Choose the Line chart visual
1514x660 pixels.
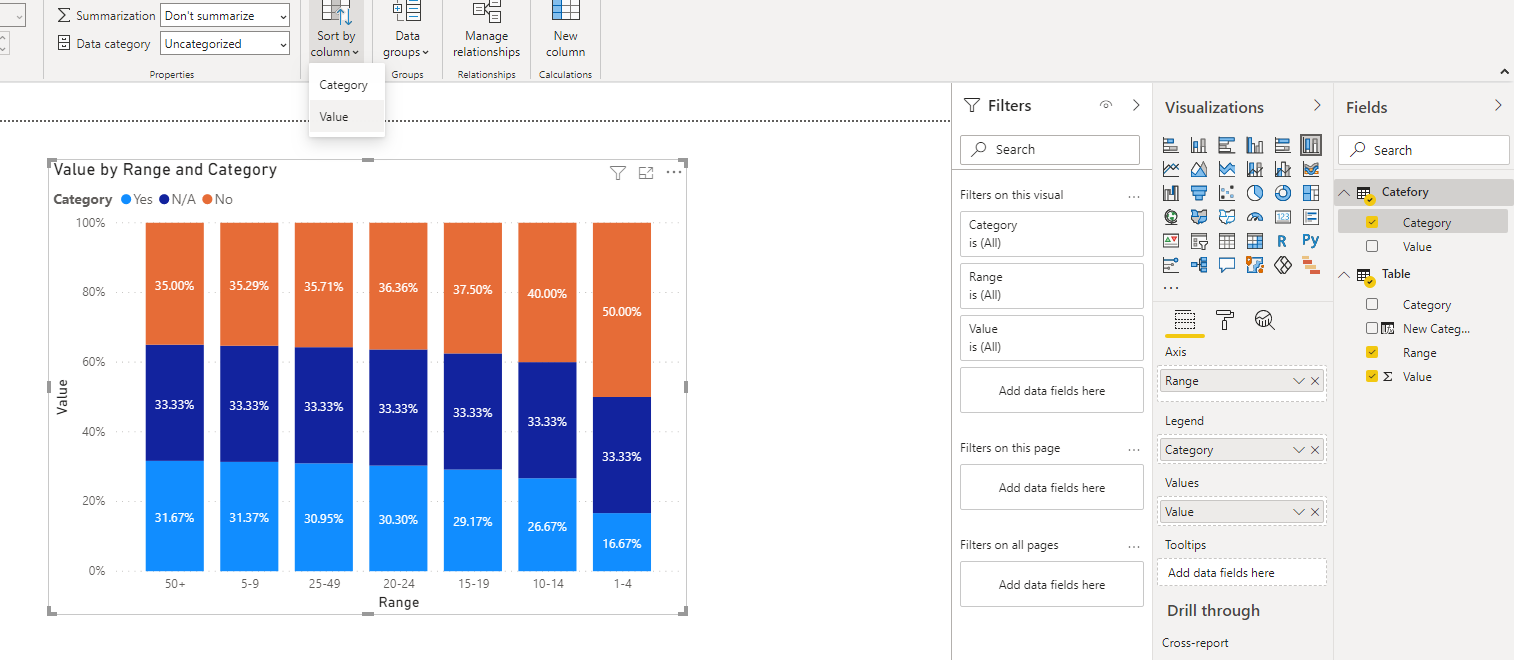pyautogui.click(x=1171, y=169)
